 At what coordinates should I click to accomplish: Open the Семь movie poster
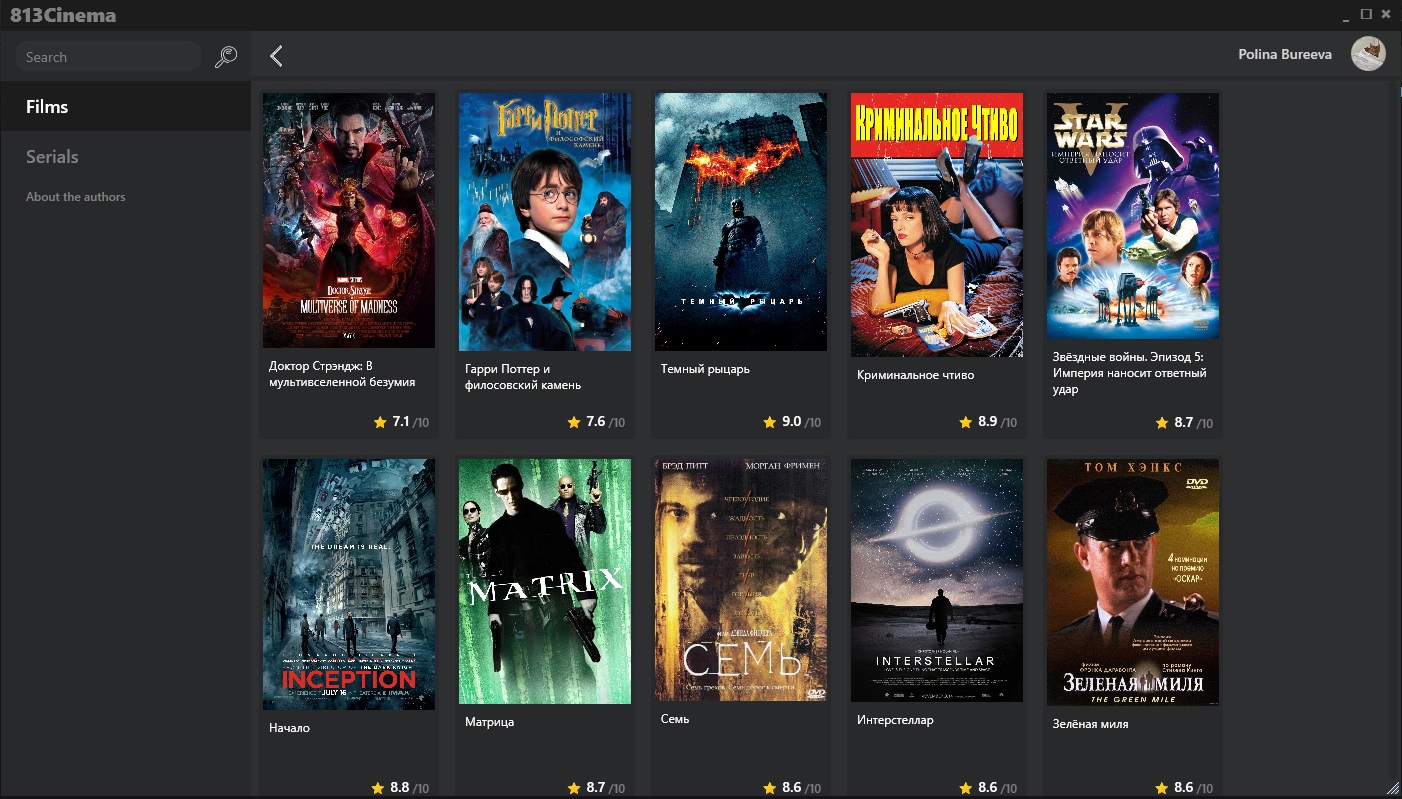click(x=741, y=580)
